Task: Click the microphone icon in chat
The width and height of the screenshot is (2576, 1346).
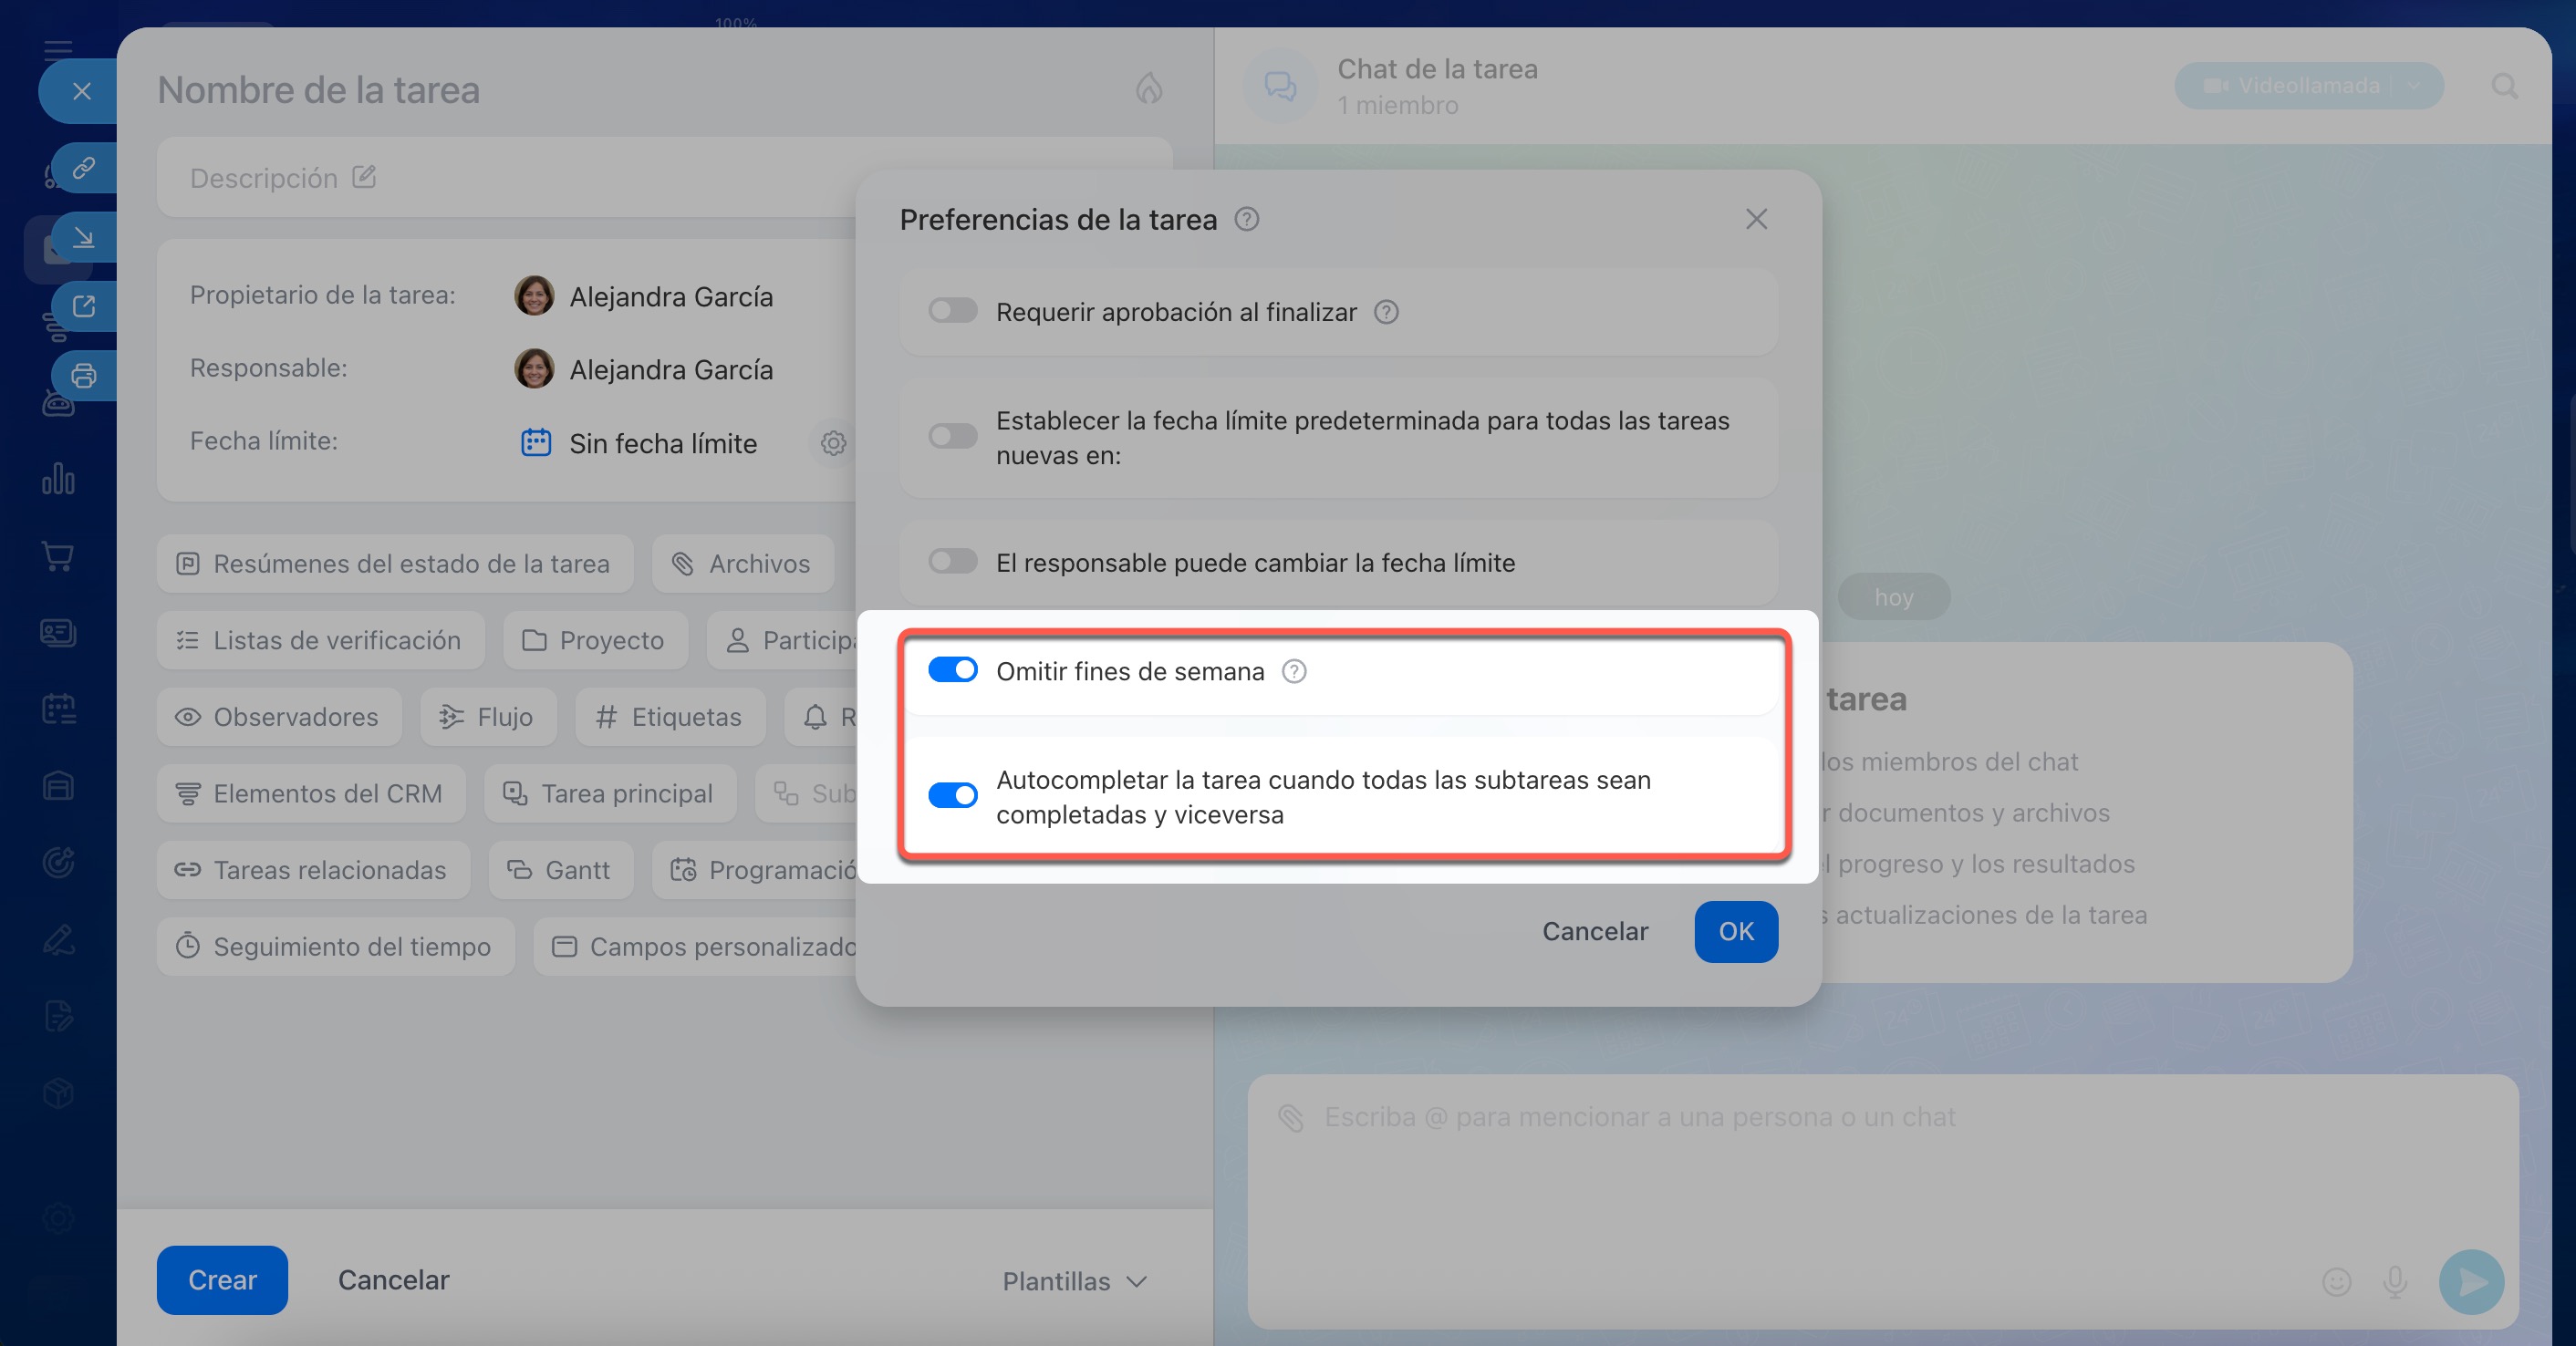Action: (2394, 1281)
